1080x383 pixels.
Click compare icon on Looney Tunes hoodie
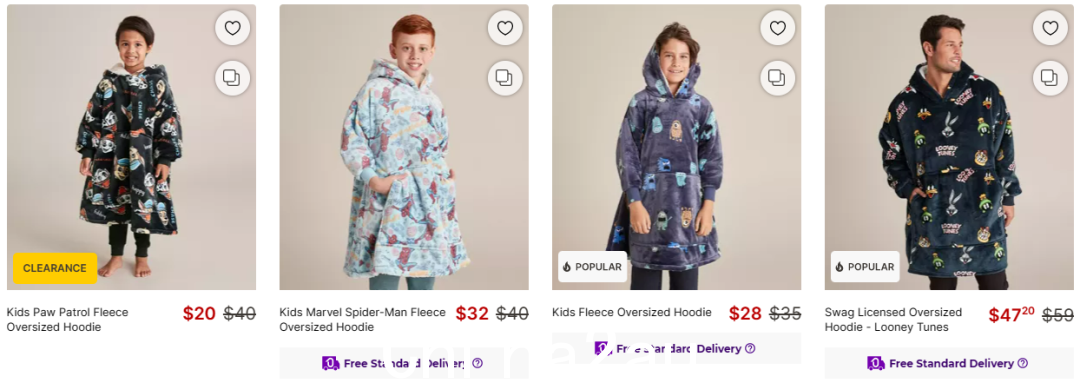1050,78
